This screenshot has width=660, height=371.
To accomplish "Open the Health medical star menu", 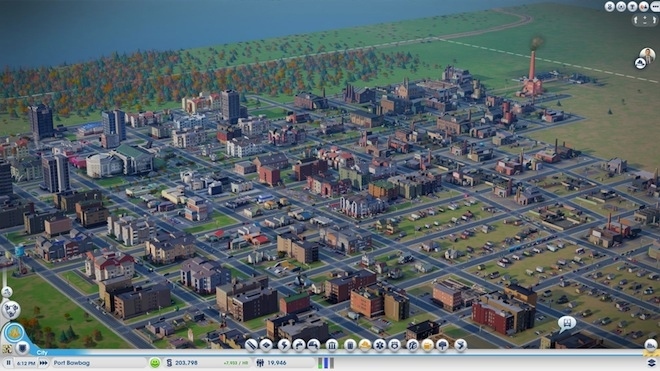I will coord(379,345).
